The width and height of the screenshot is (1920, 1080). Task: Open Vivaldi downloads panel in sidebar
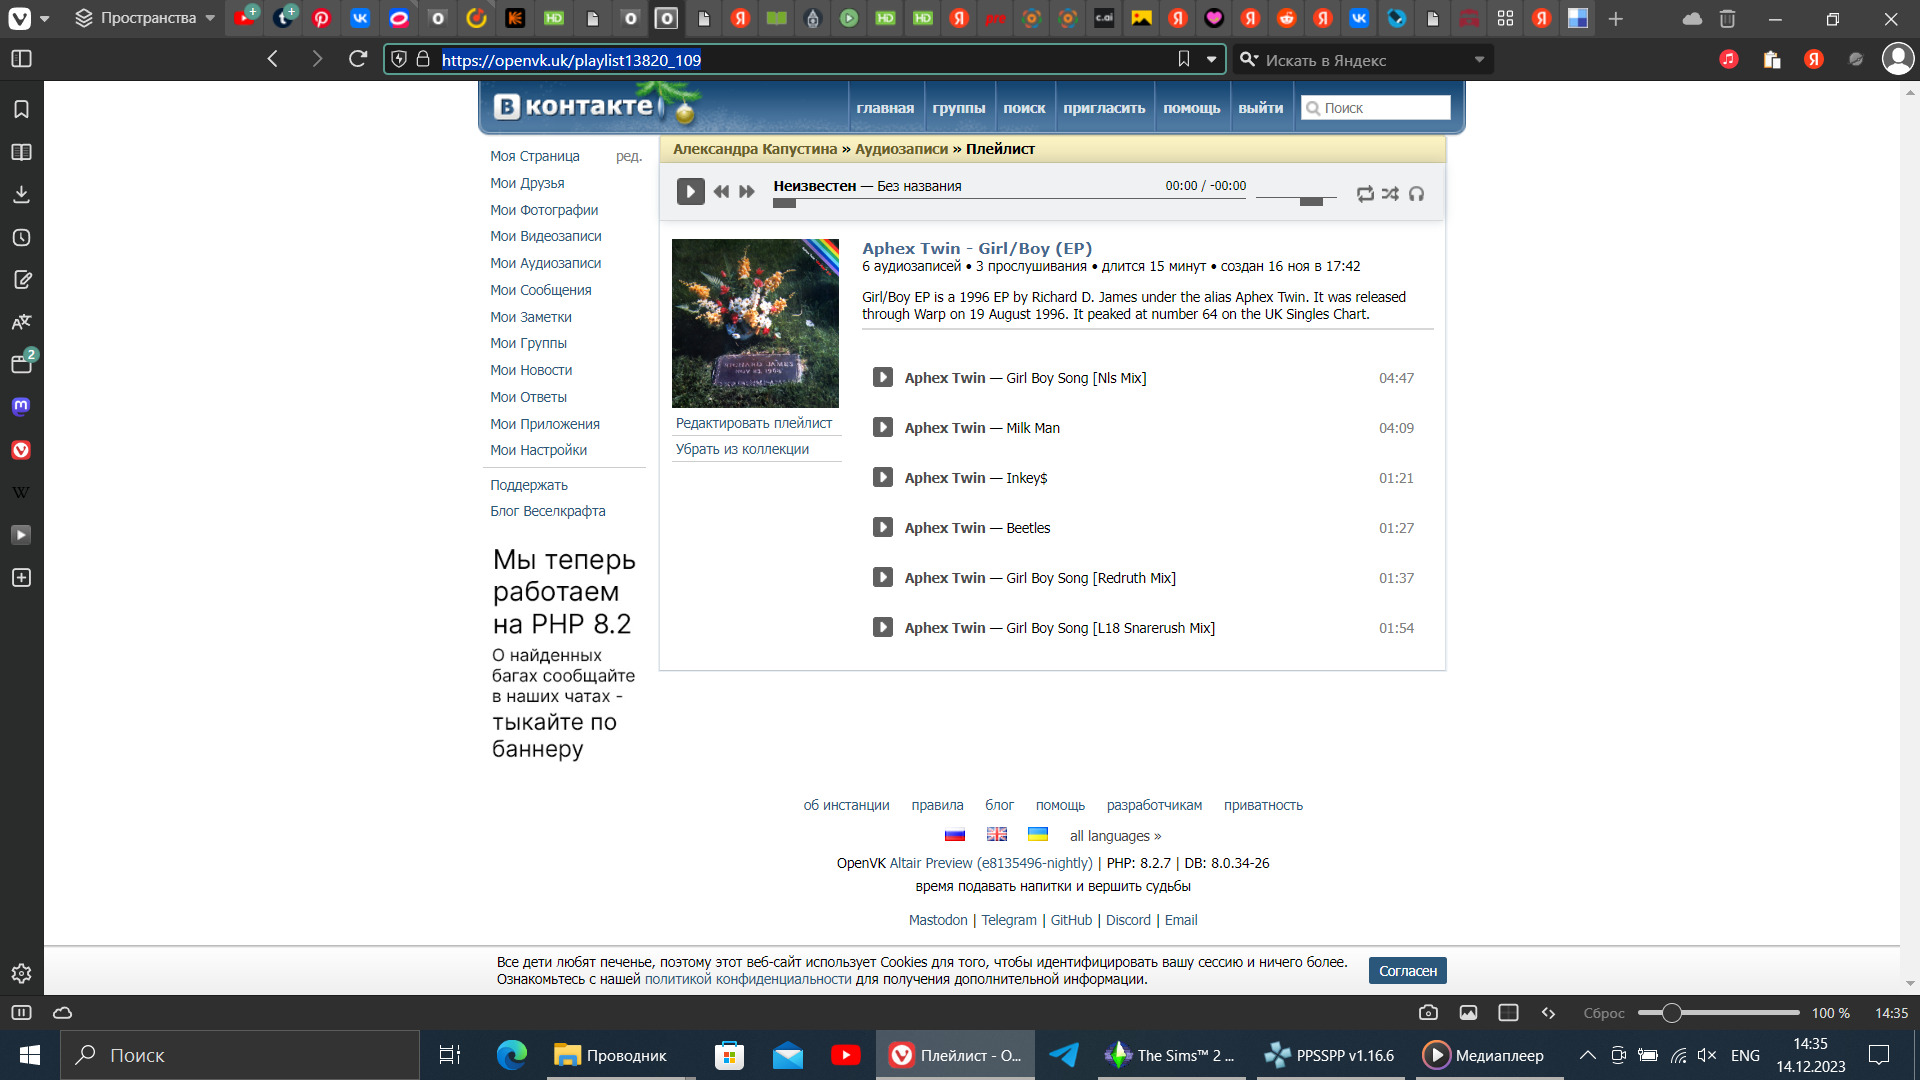[x=21, y=195]
